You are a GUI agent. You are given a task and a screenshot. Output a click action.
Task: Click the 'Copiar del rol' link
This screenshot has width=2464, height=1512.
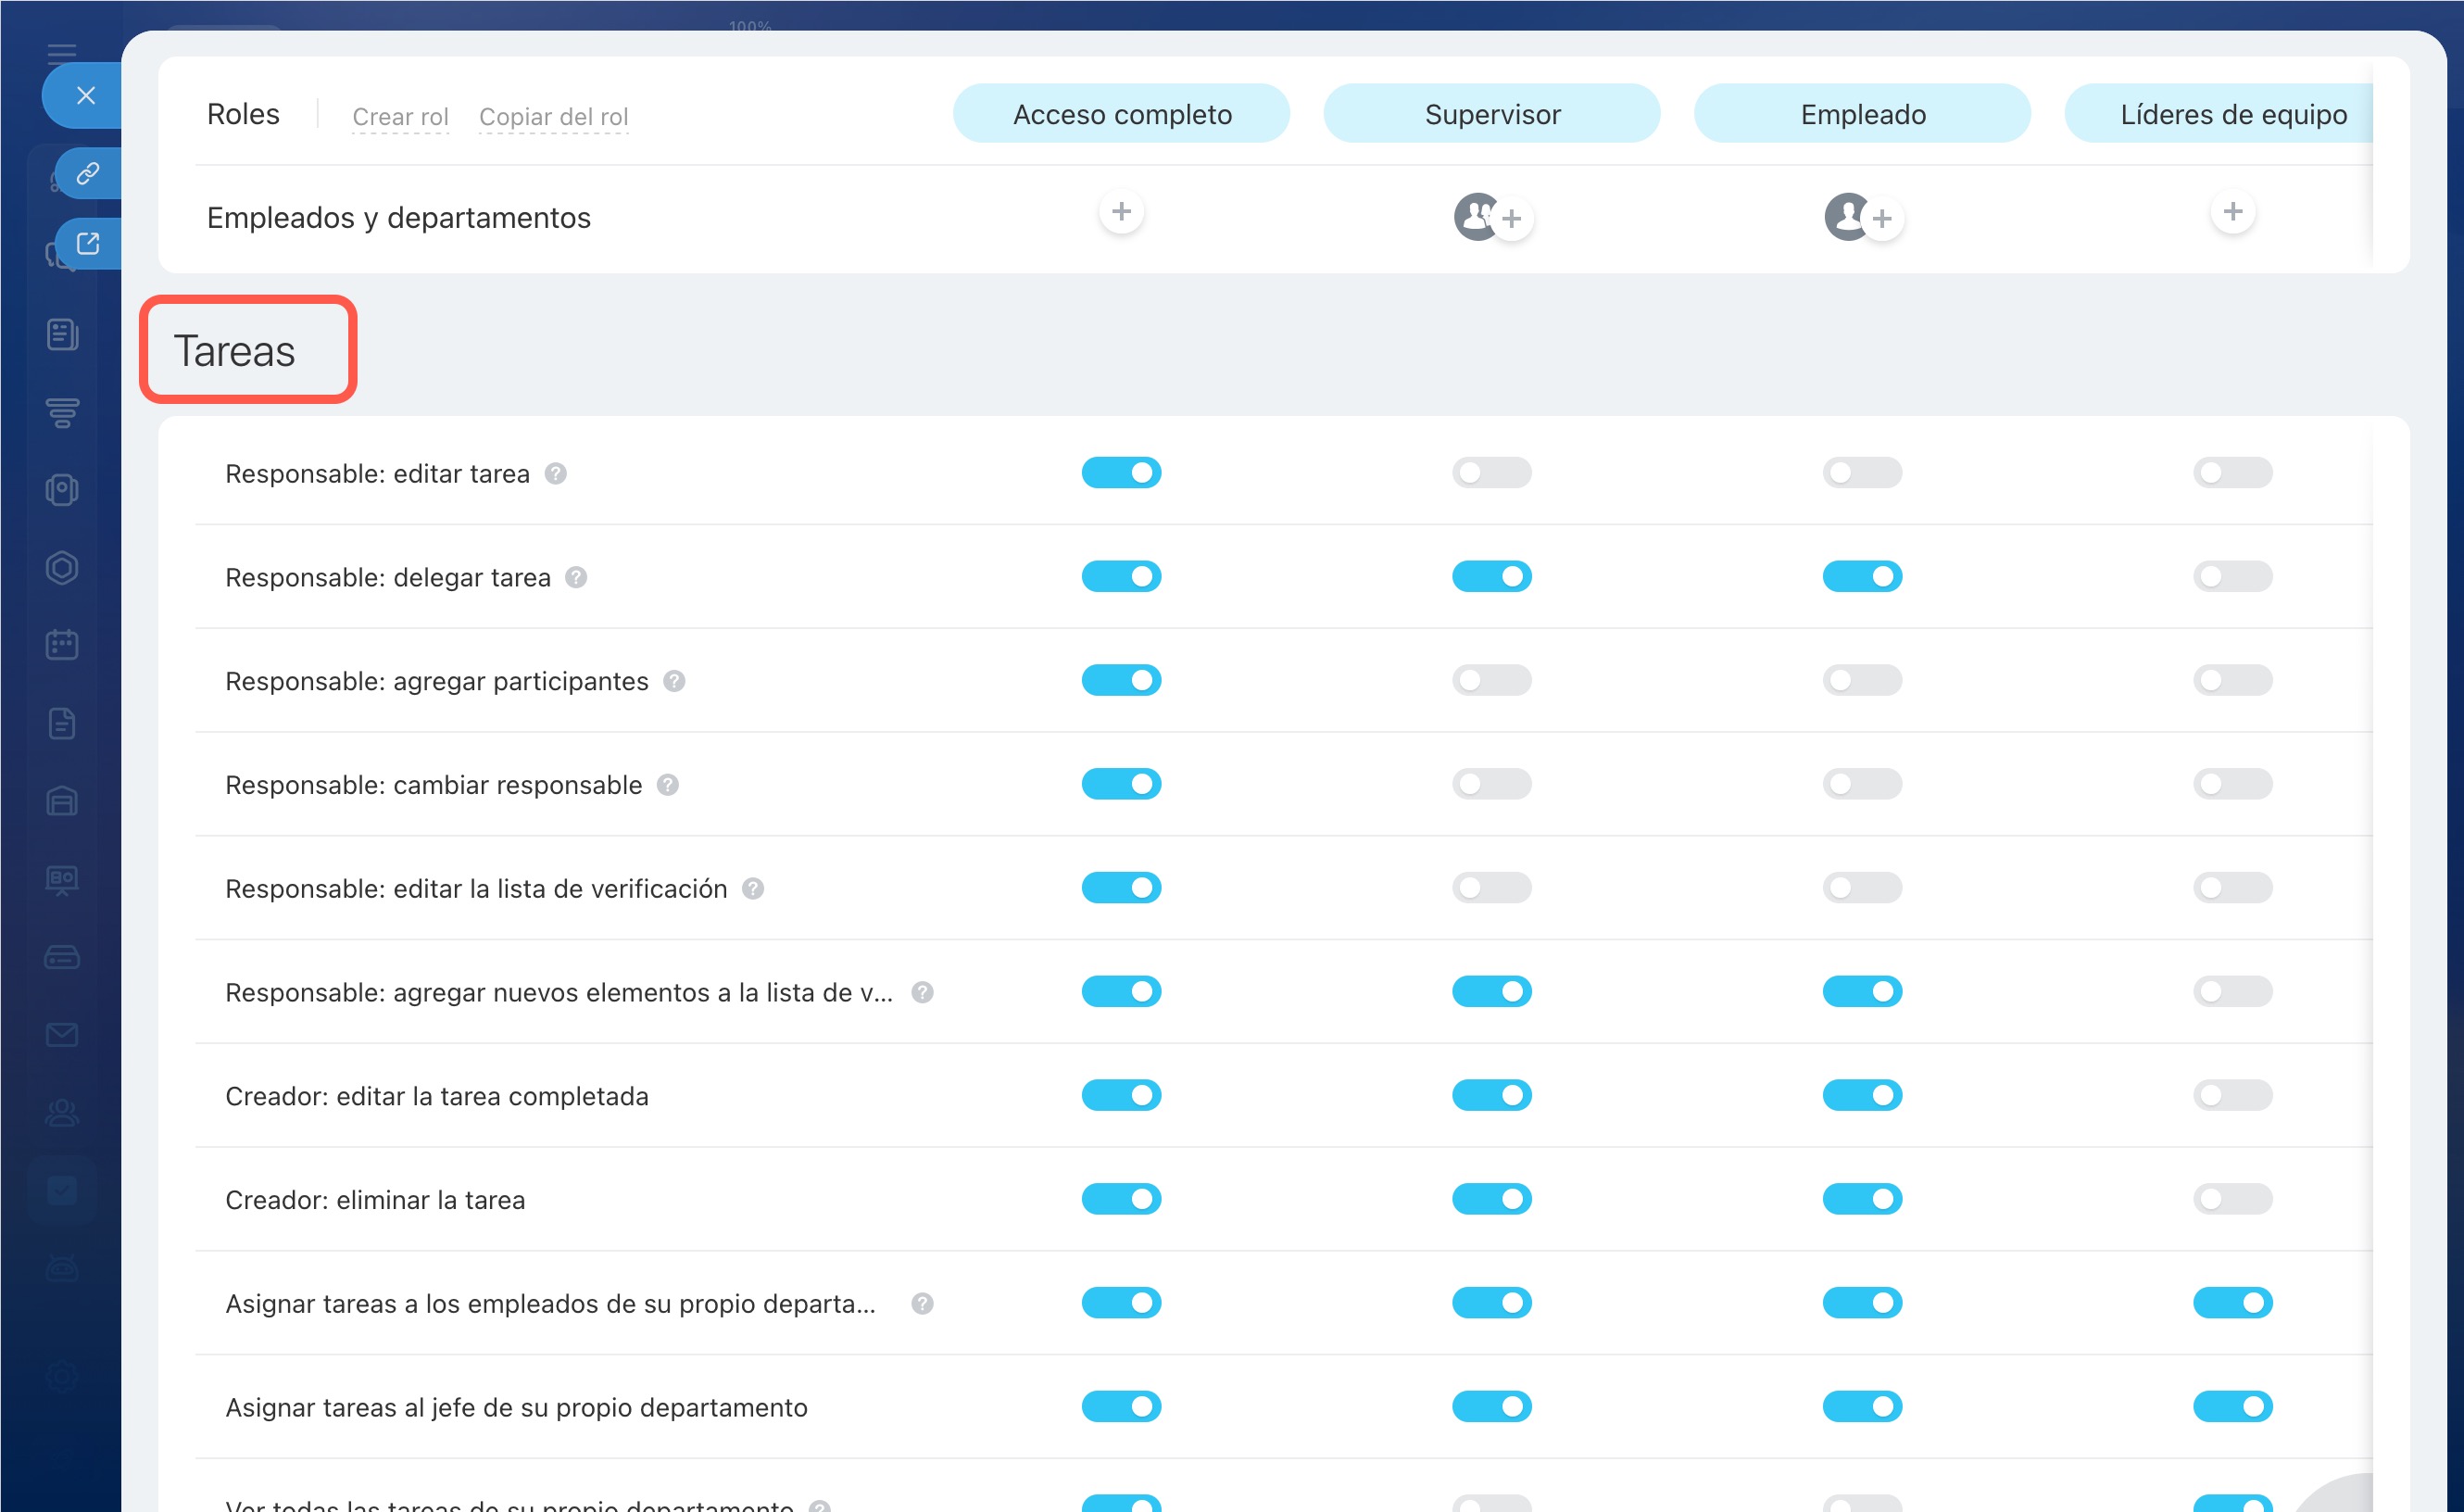[553, 117]
